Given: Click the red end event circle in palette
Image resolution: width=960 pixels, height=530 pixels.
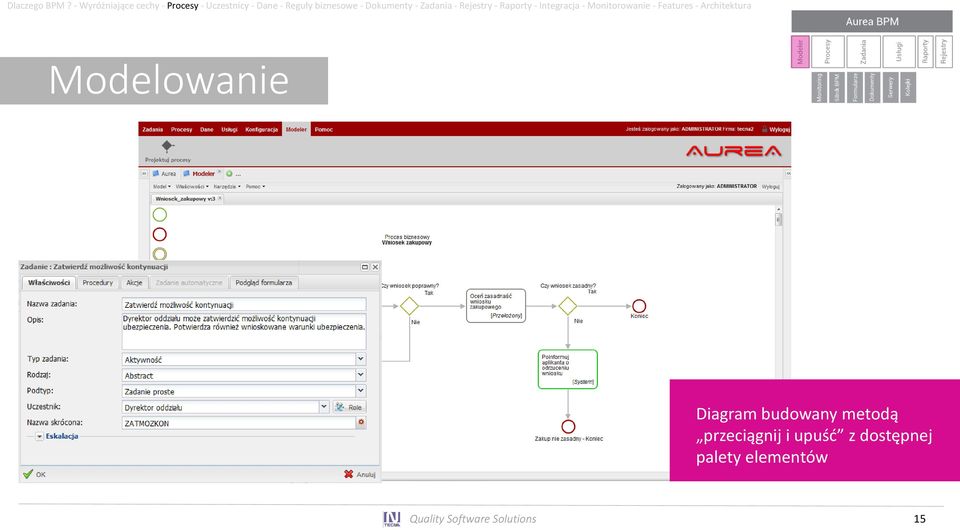Looking at the screenshot, I should (x=160, y=234).
